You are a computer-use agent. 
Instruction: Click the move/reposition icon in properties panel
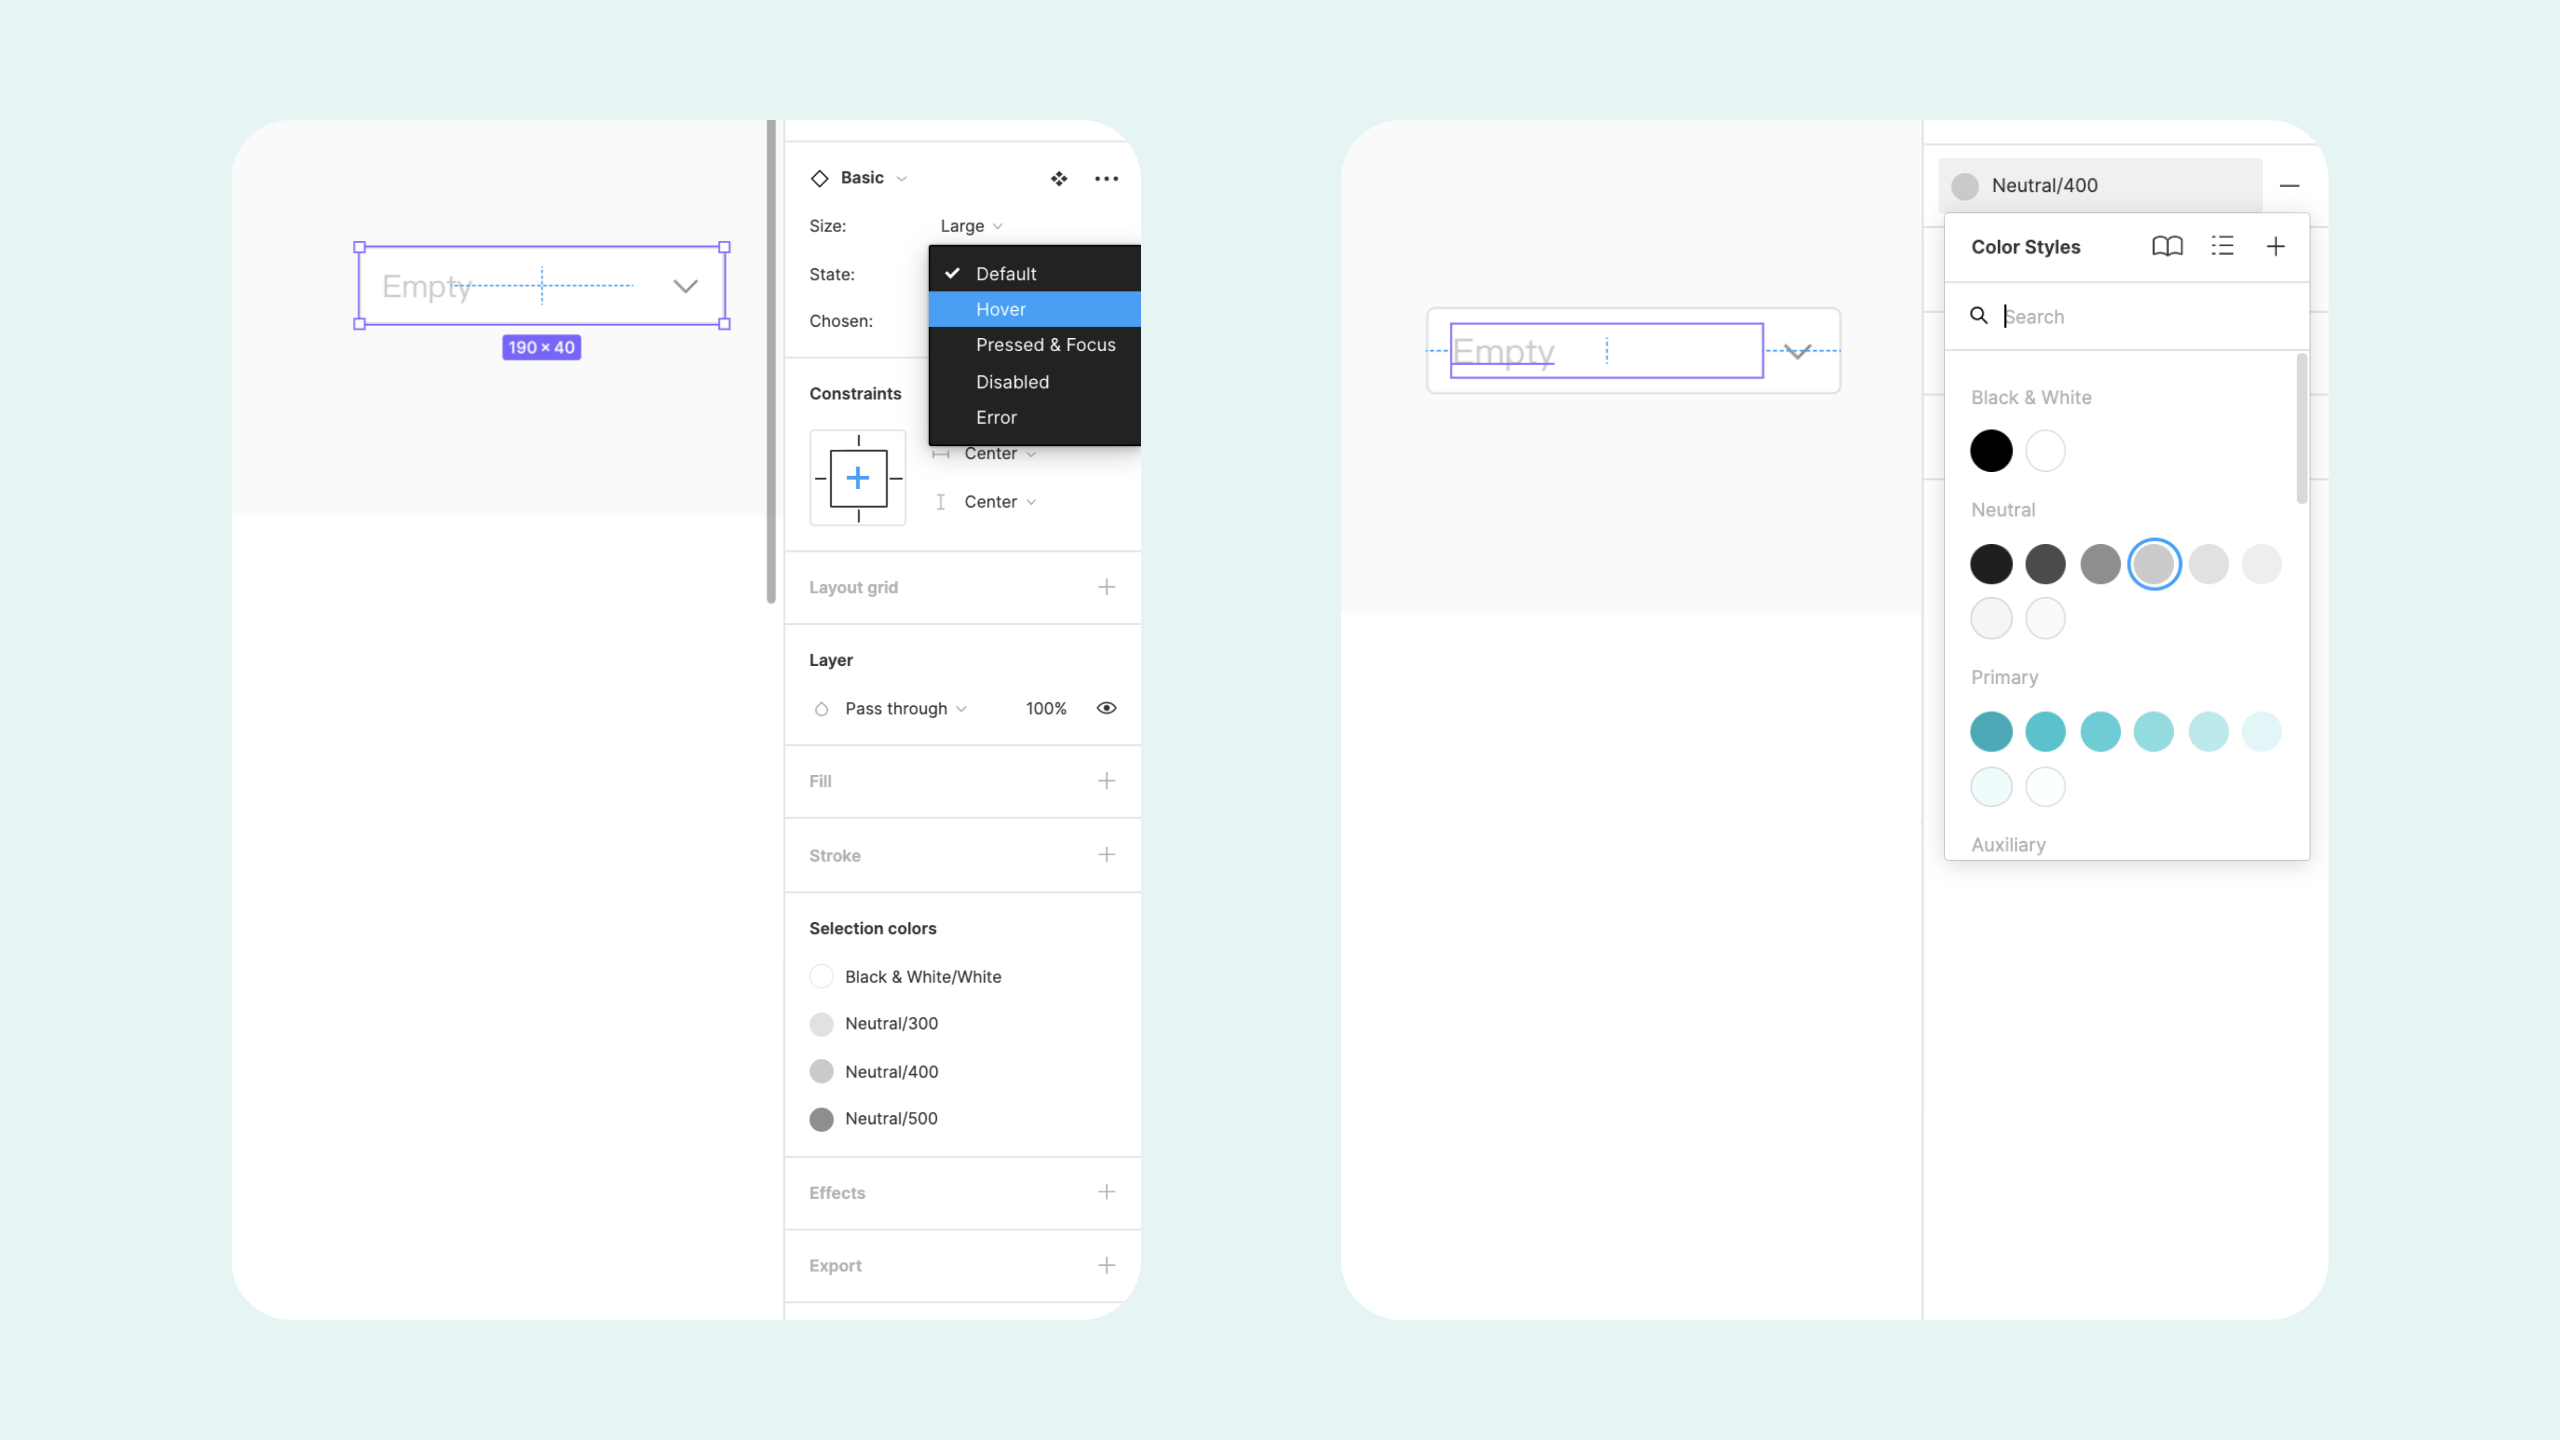[1058, 178]
